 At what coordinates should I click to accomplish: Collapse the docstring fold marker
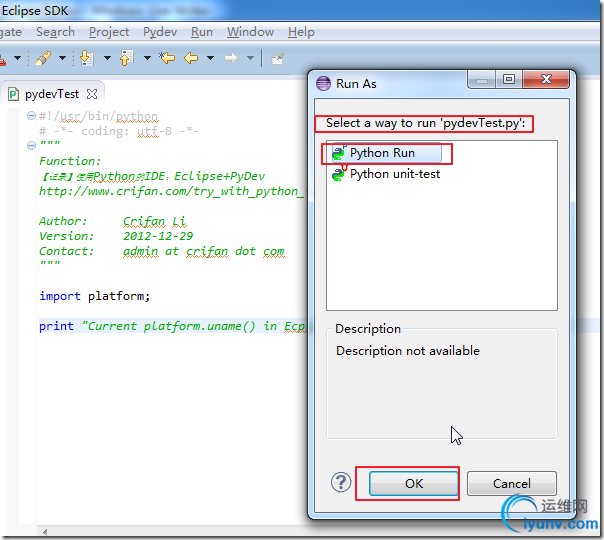click(x=31, y=145)
